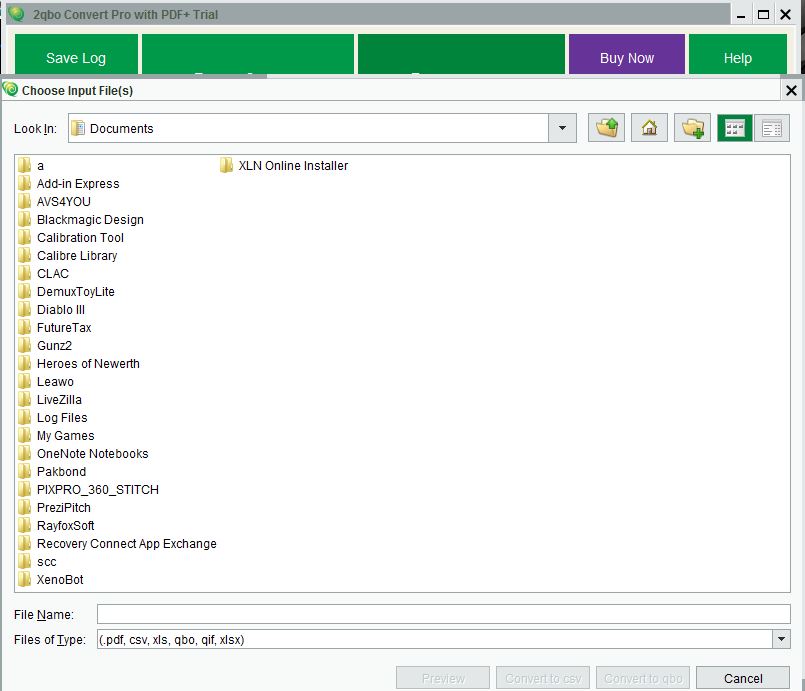Open the Home folder icon
The width and height of the screenshot is (805, 691).
click(x=649, y=128)
